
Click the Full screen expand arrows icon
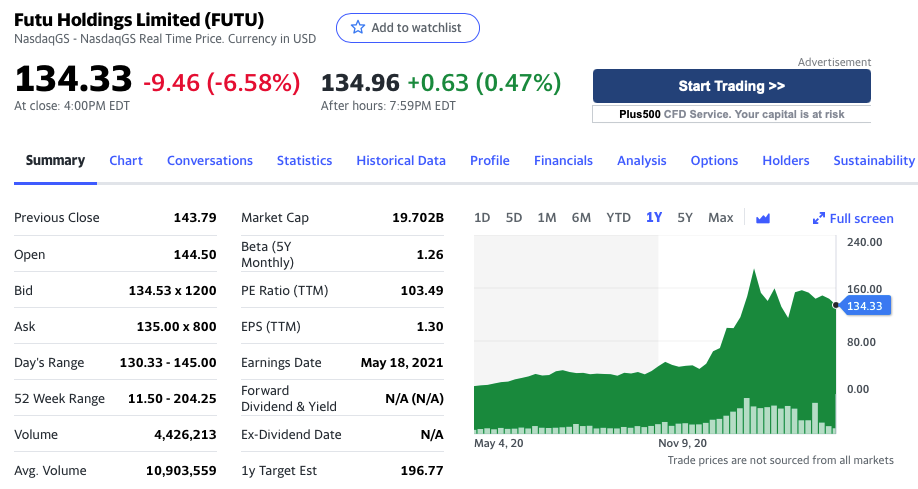pyautogui.click(x=818, y=218)
